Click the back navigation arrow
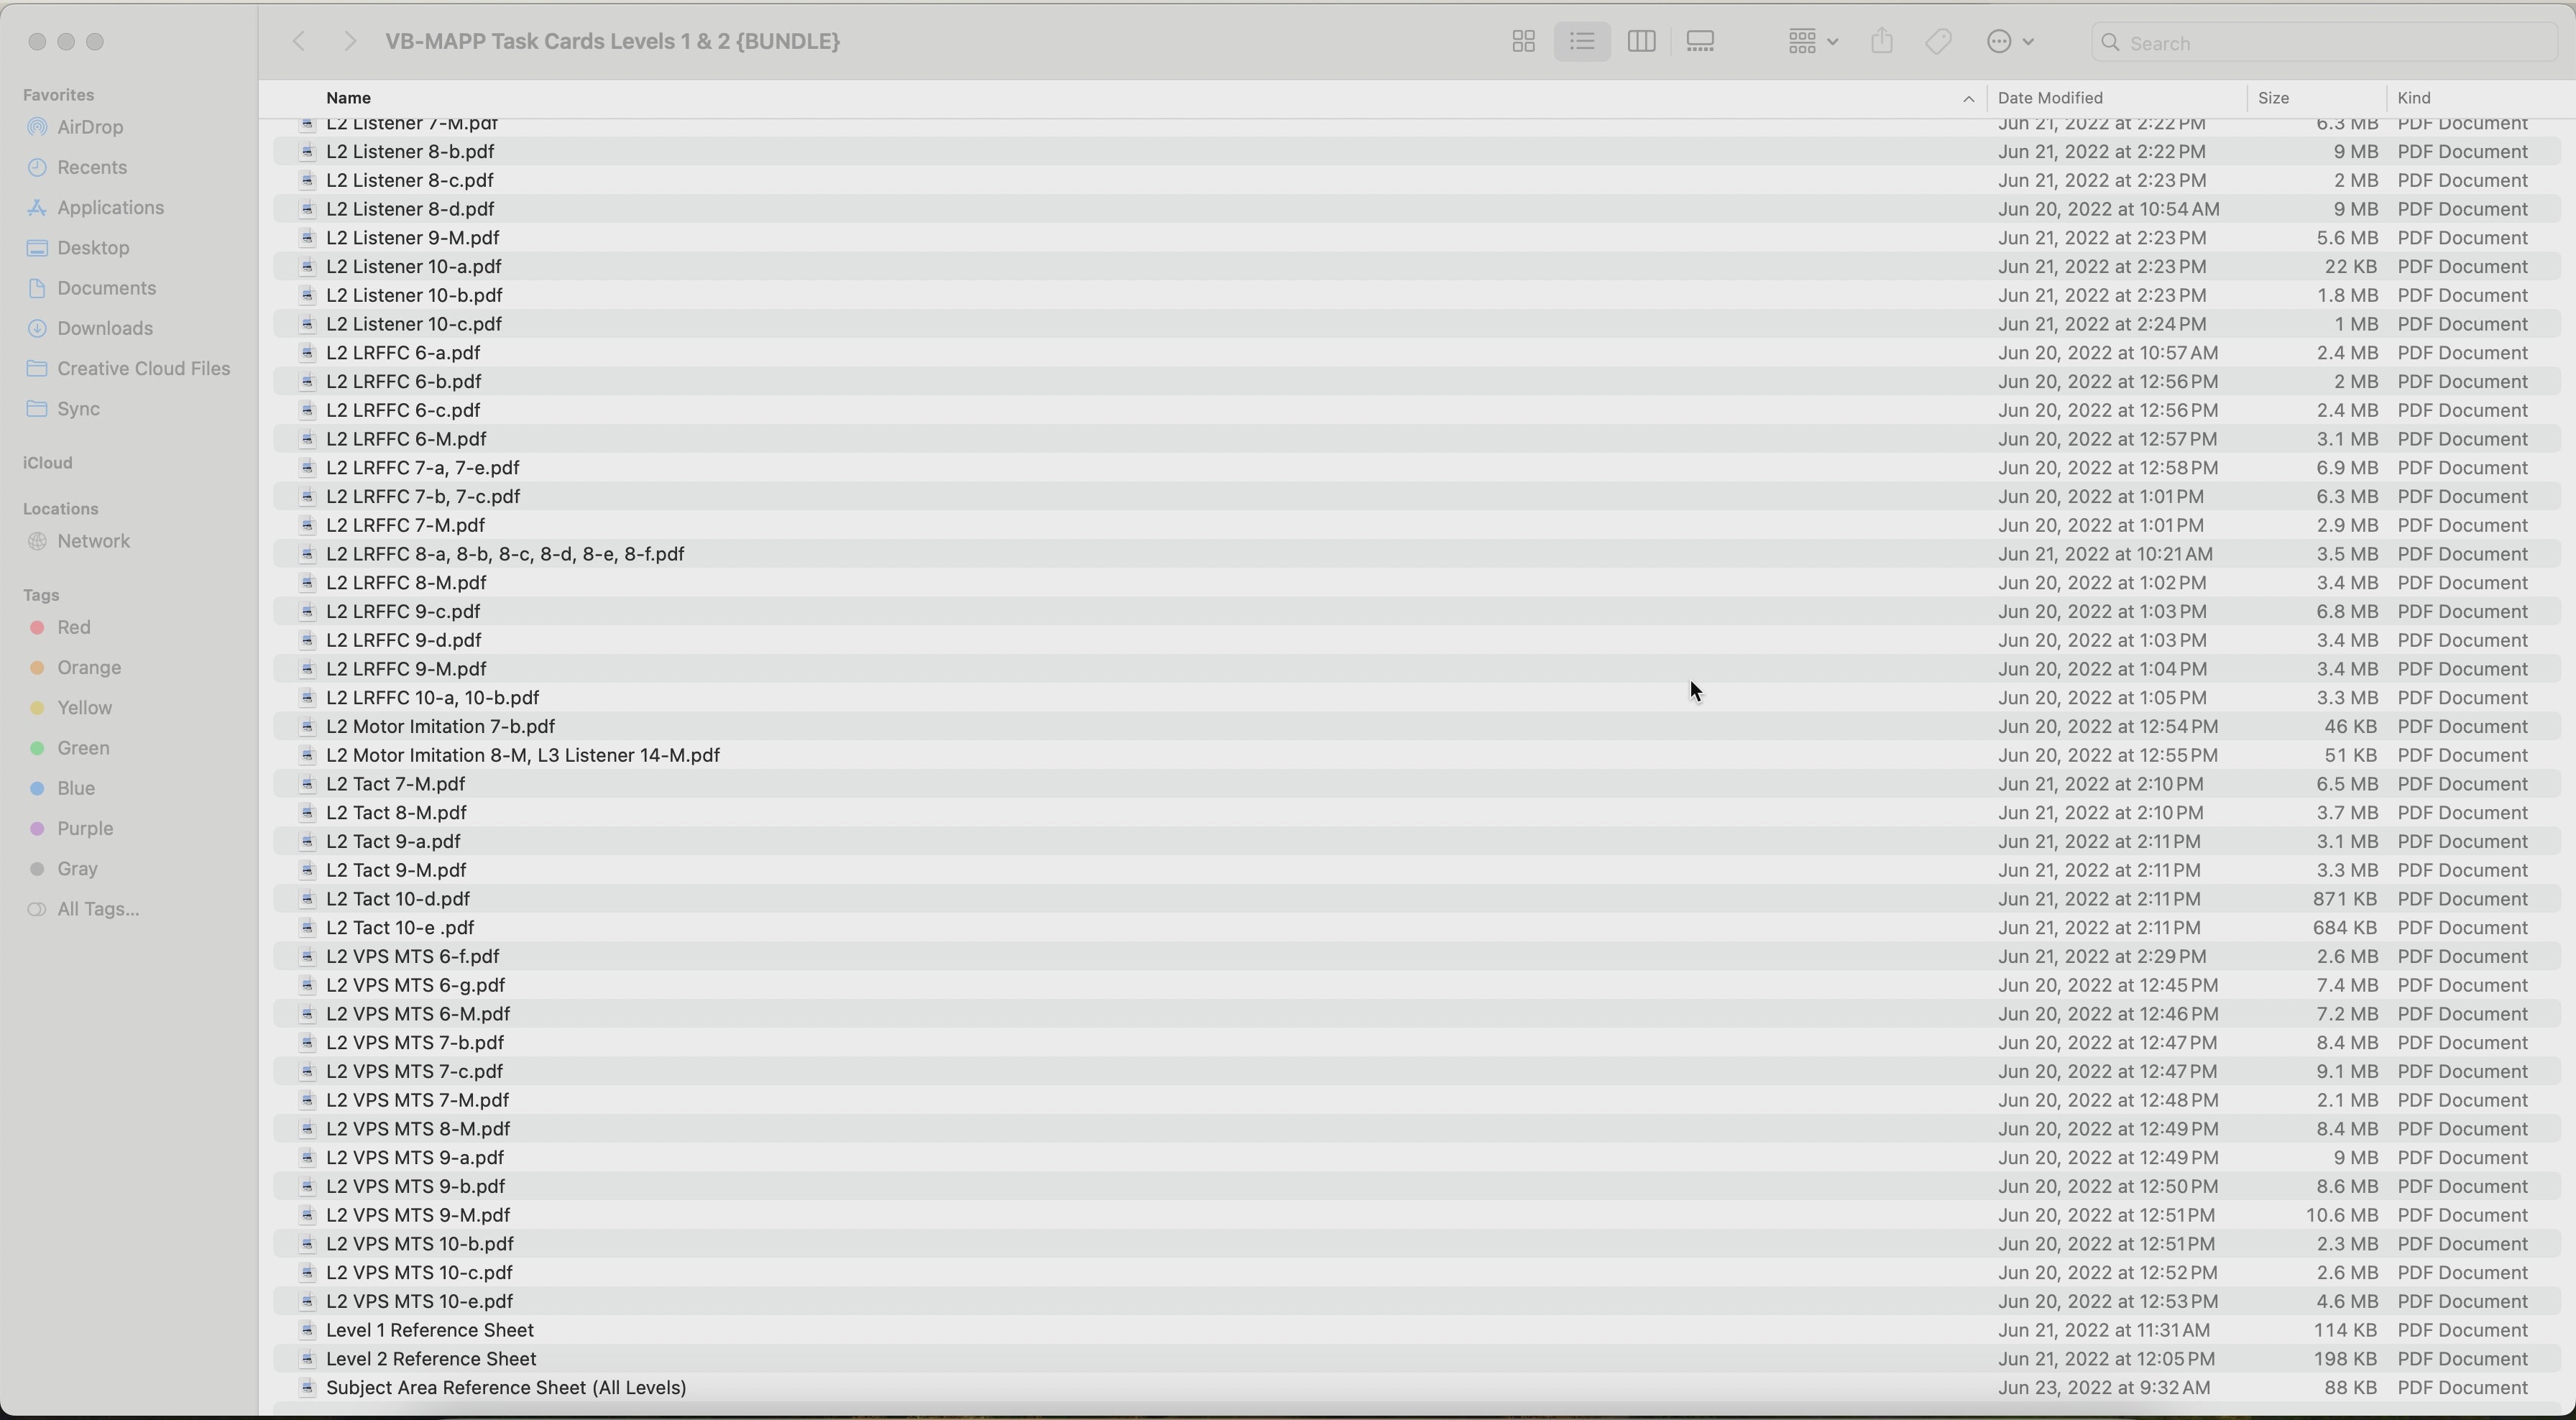The height and width of the screenshot is (1420, 2576). coord(298,42)
